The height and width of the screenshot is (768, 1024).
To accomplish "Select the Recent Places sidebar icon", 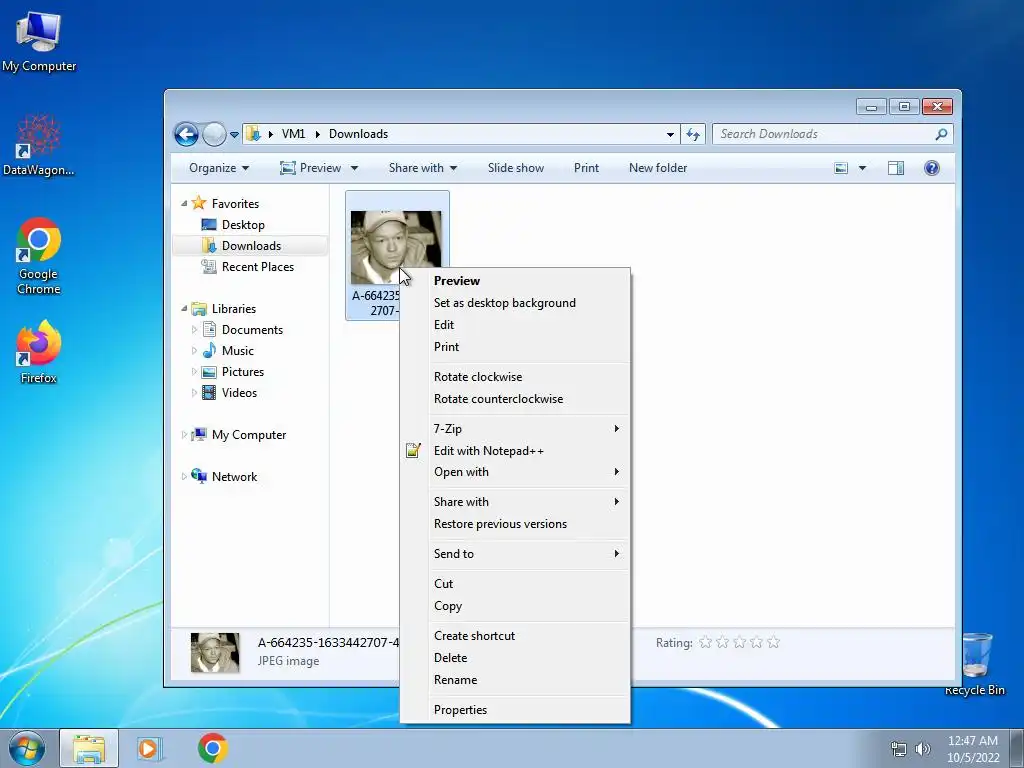I will [x=209, y=266].
